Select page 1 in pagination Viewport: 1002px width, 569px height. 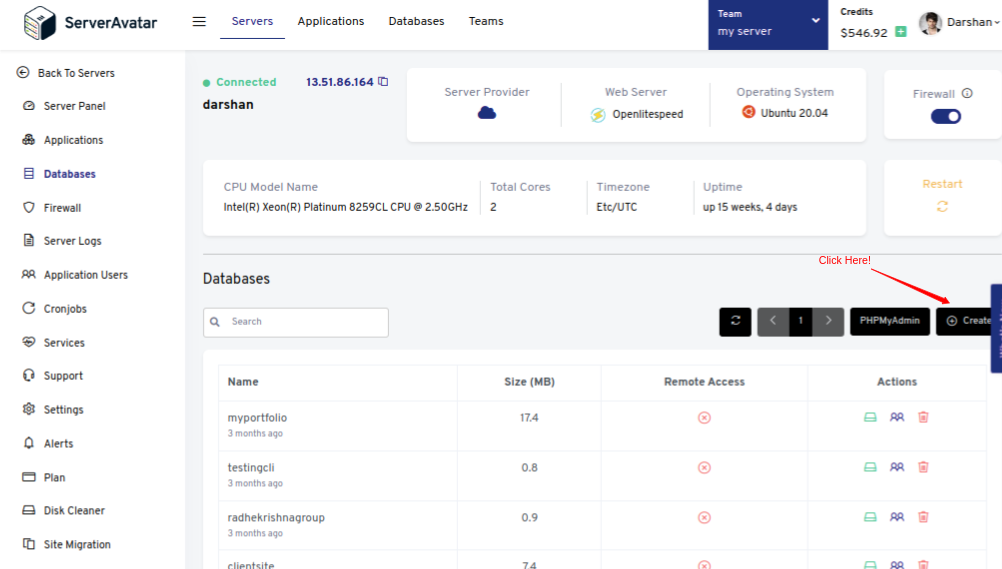pos(801,321)
